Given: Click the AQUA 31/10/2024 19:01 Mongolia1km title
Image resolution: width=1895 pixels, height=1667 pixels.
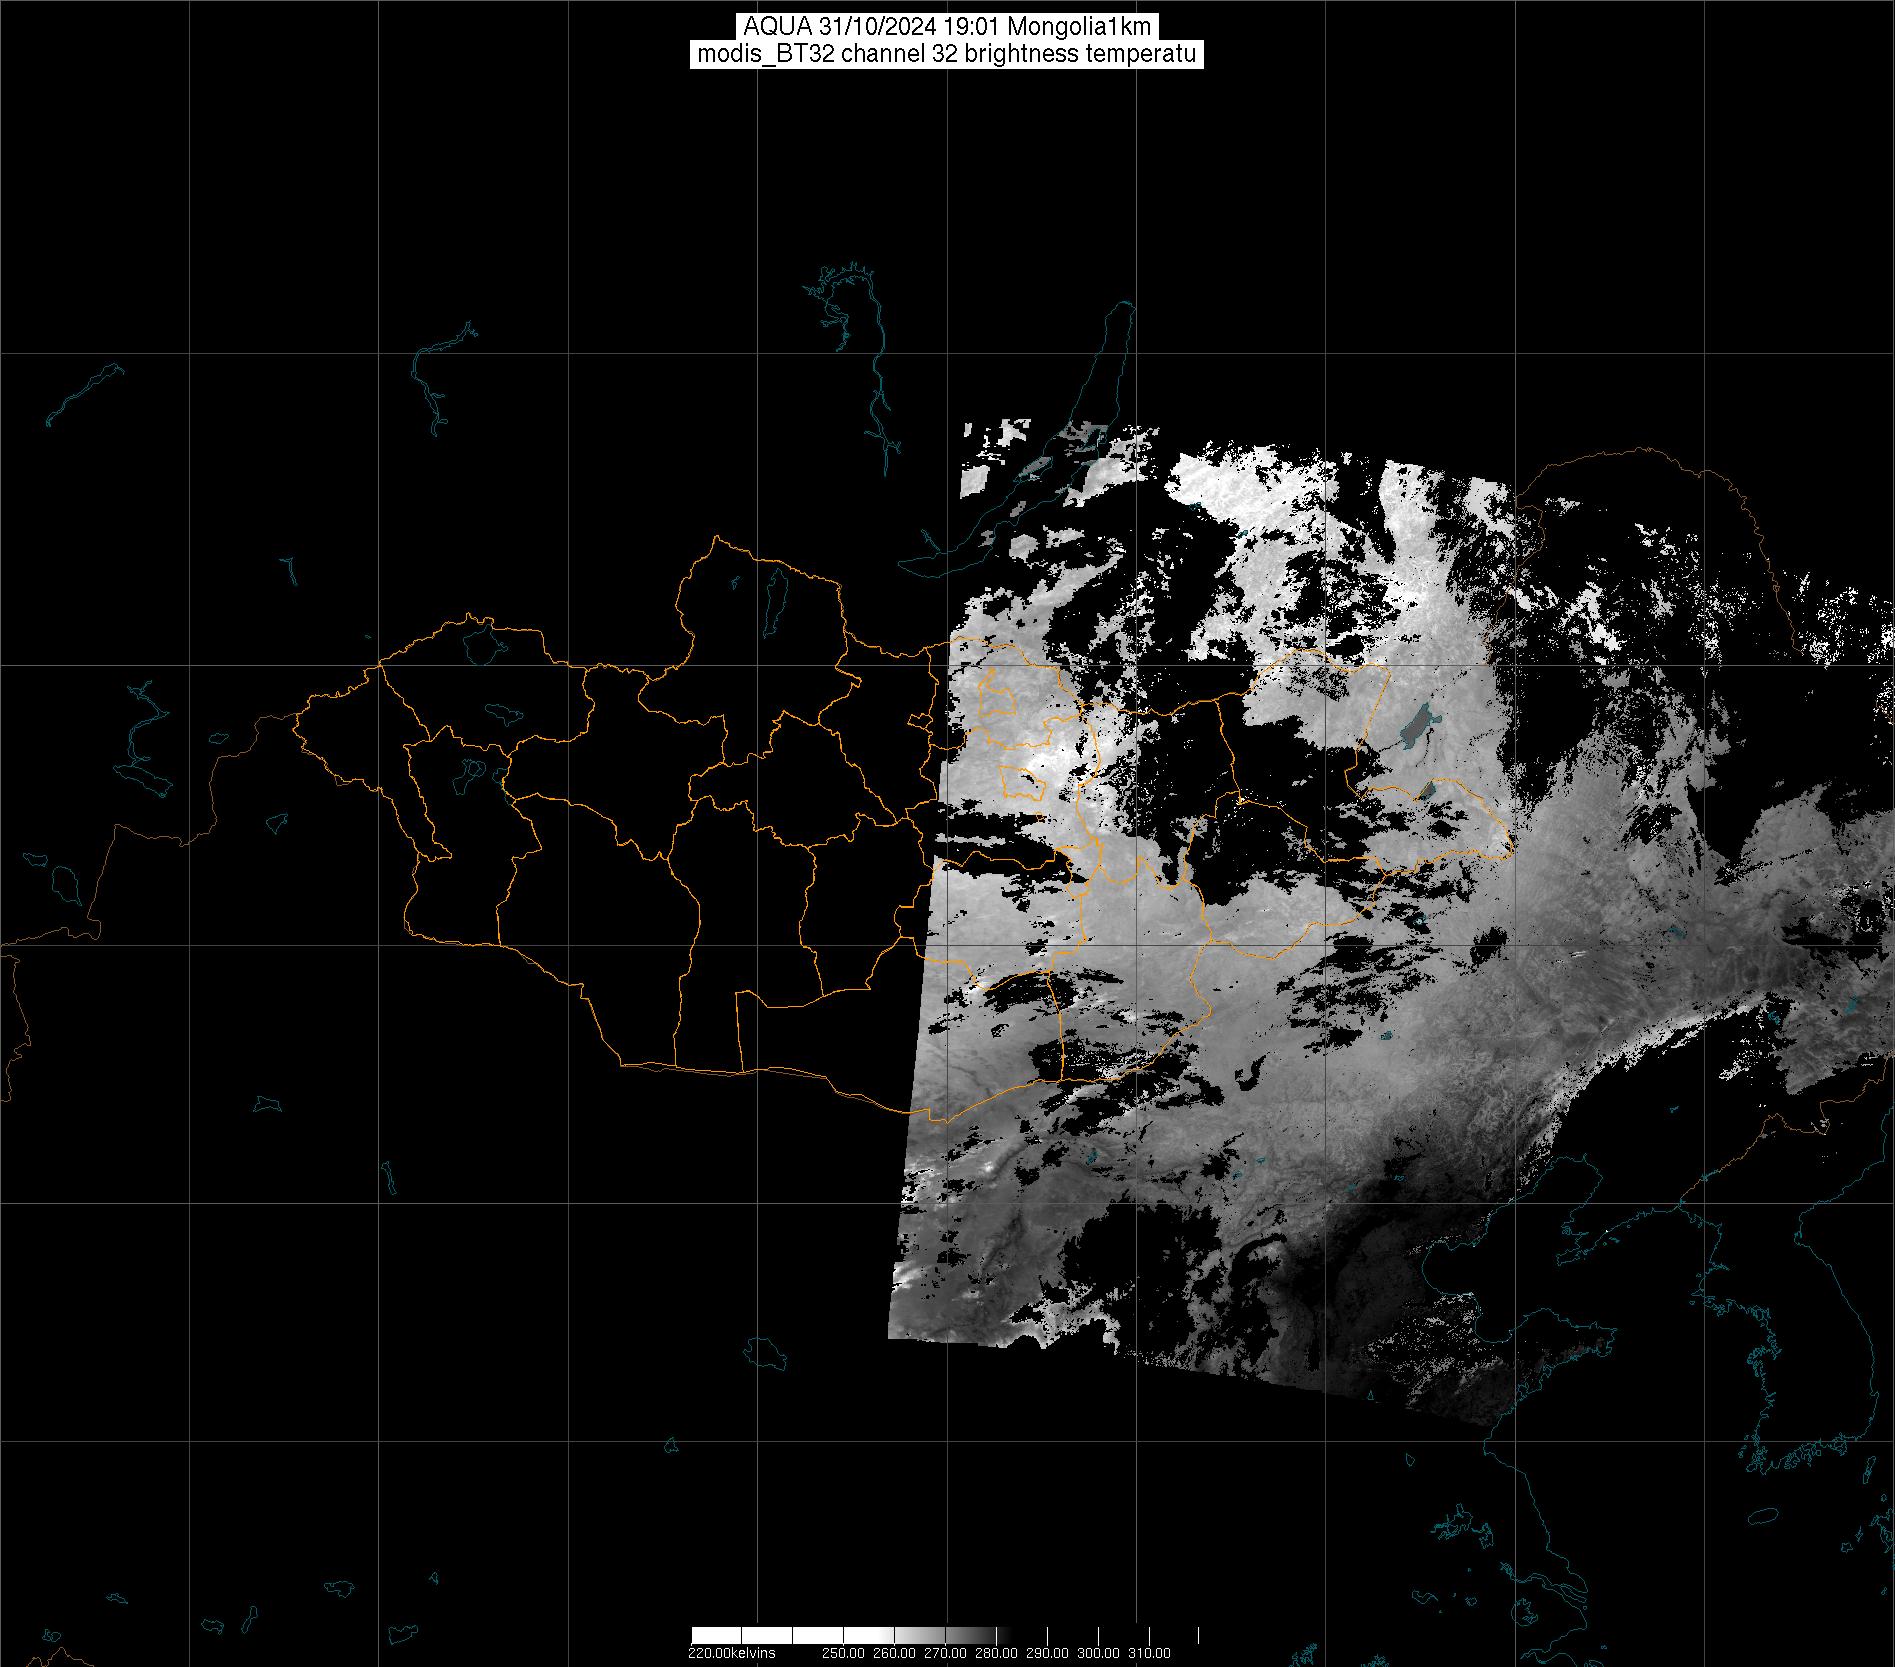Looking at the screenshot, I should tap(947, 27).
